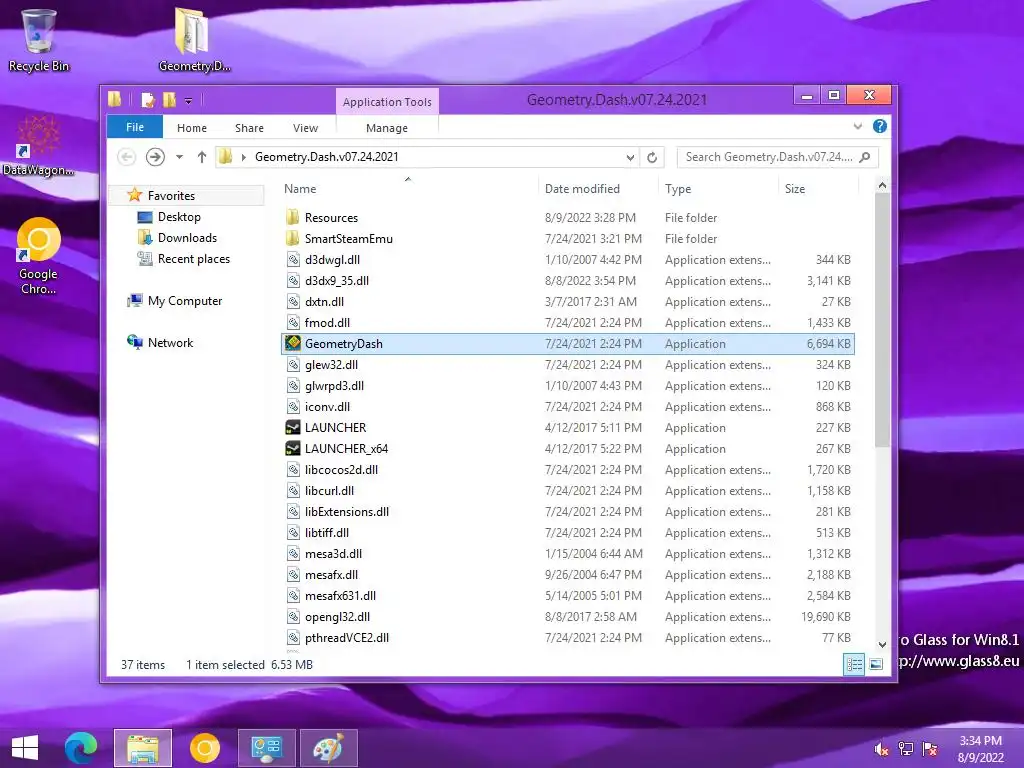Sort by the Size column header

click(795, 189)
